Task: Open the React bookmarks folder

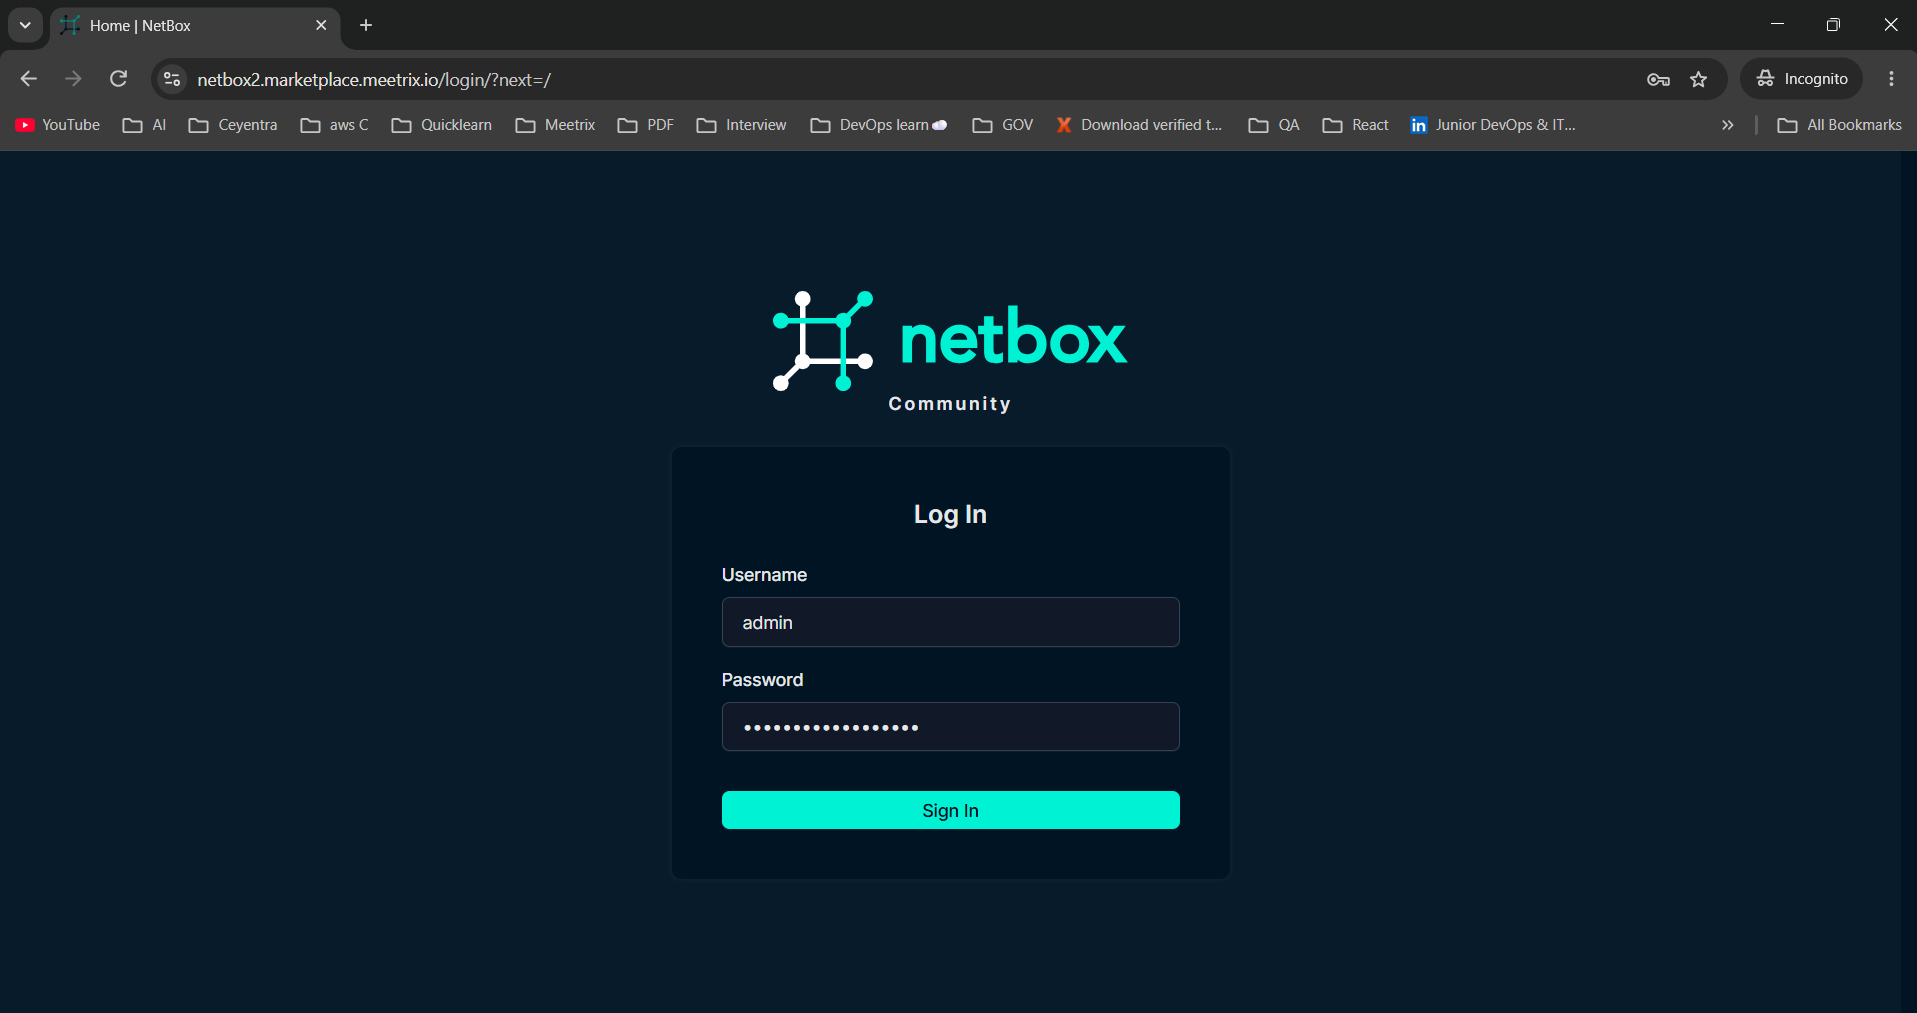Action: tap(1355, 125)
